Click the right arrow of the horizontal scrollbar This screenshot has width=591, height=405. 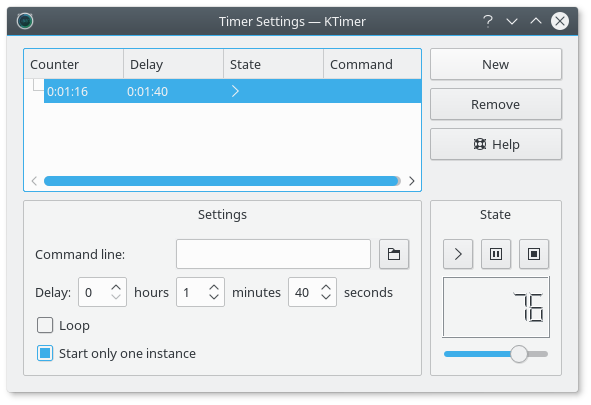412,181
